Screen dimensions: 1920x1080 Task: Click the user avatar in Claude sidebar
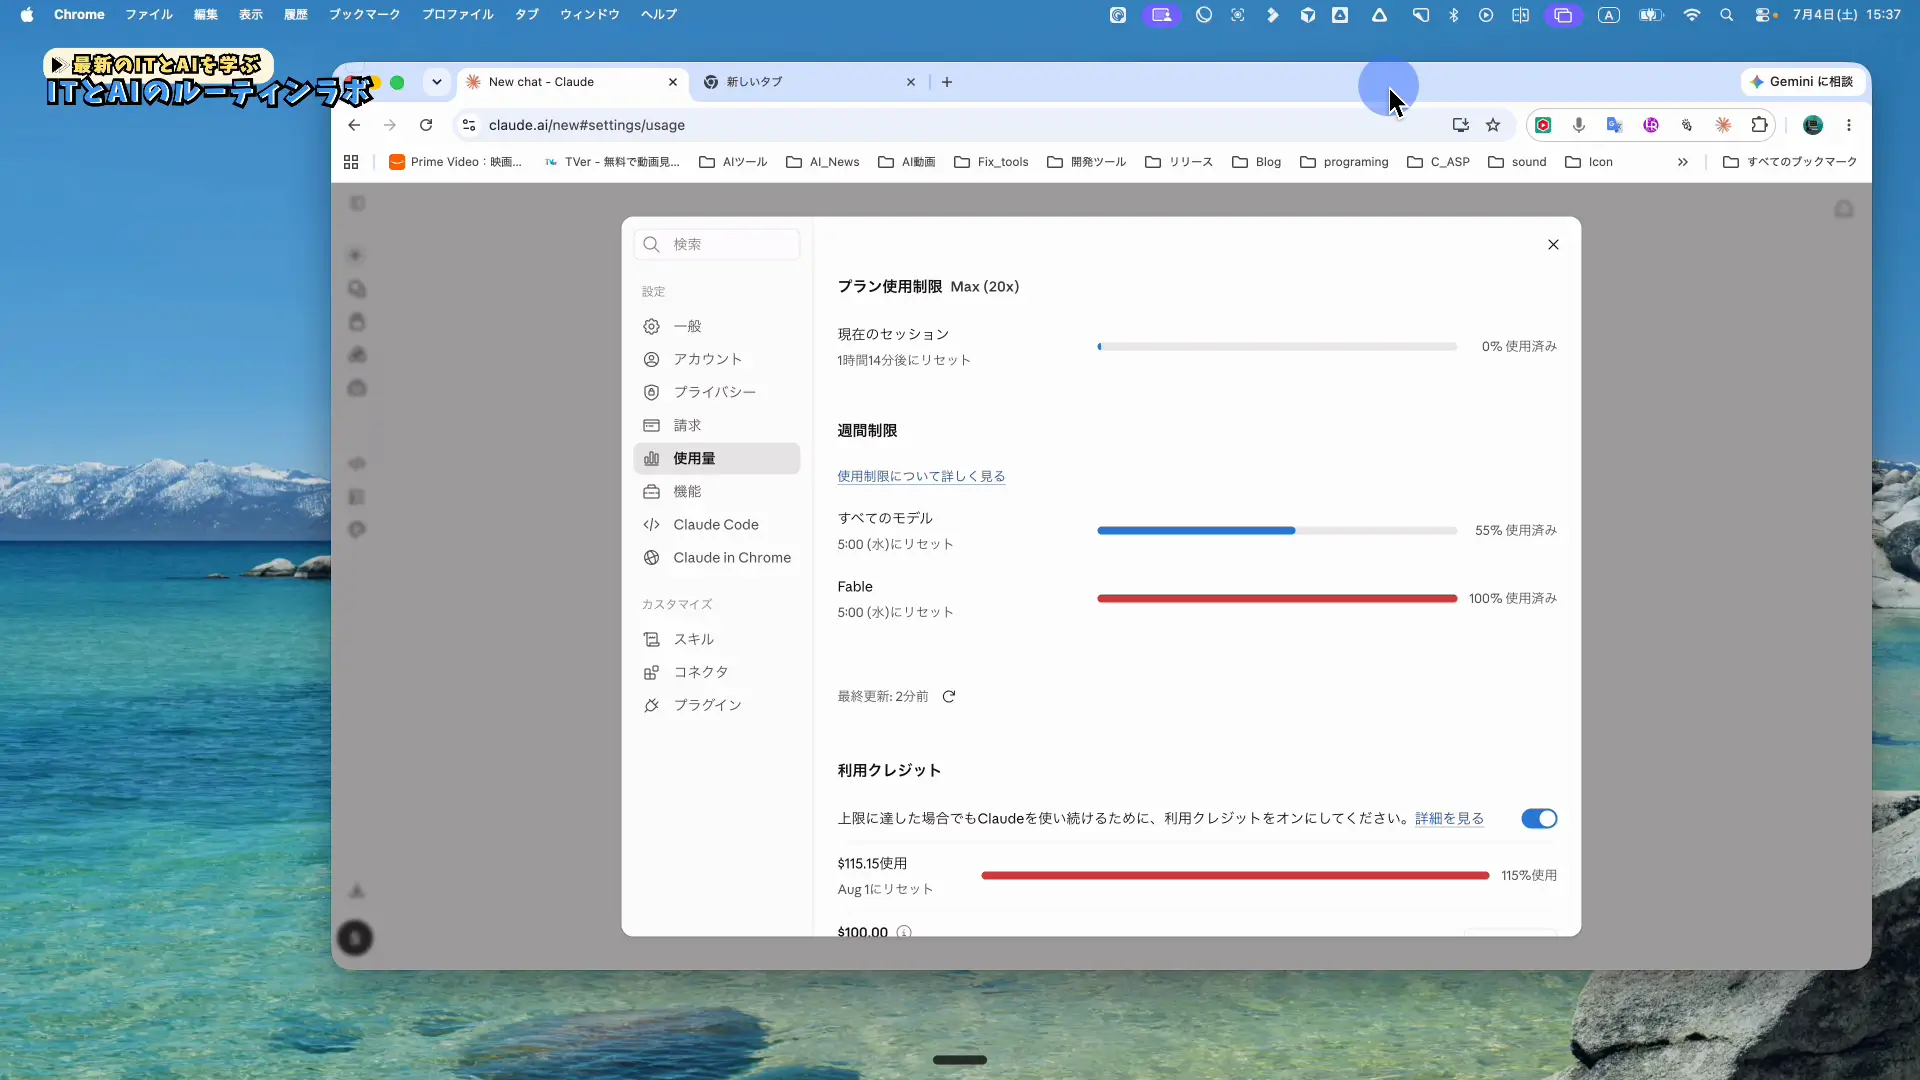pyautogui.click(x=355, y=938)
